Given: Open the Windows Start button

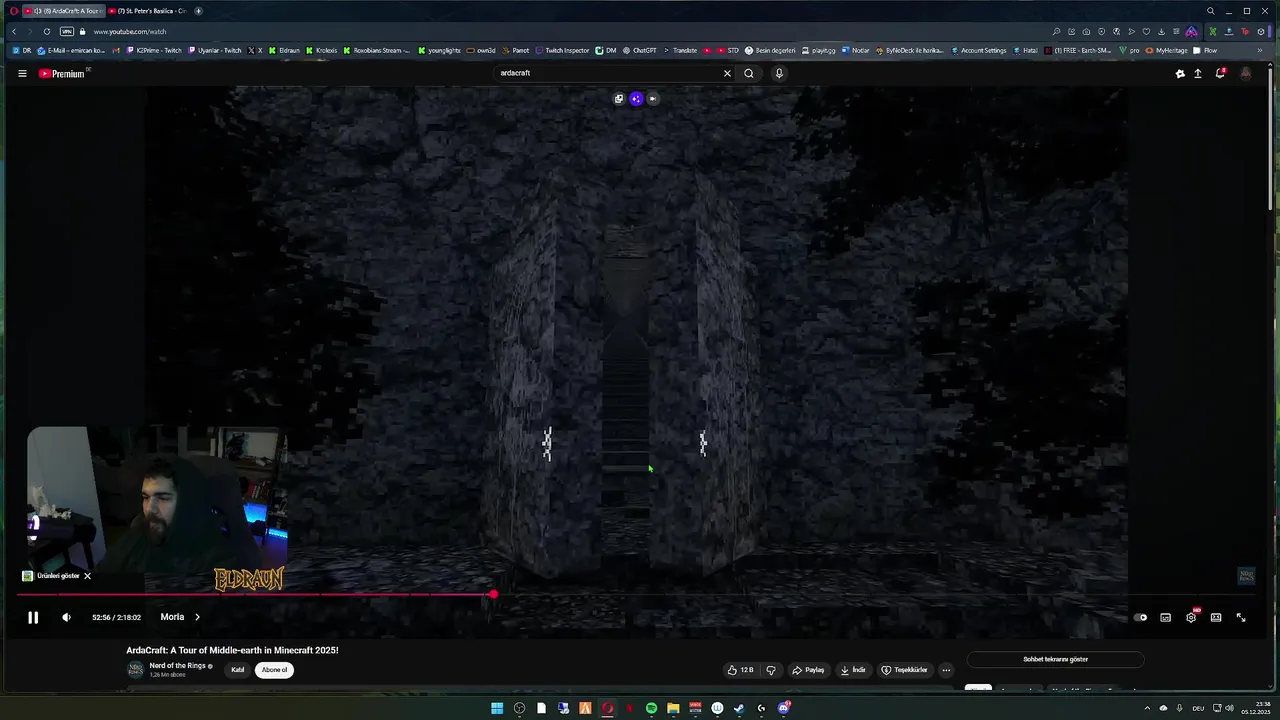Looking at the screenshot, I should [497, 708].
